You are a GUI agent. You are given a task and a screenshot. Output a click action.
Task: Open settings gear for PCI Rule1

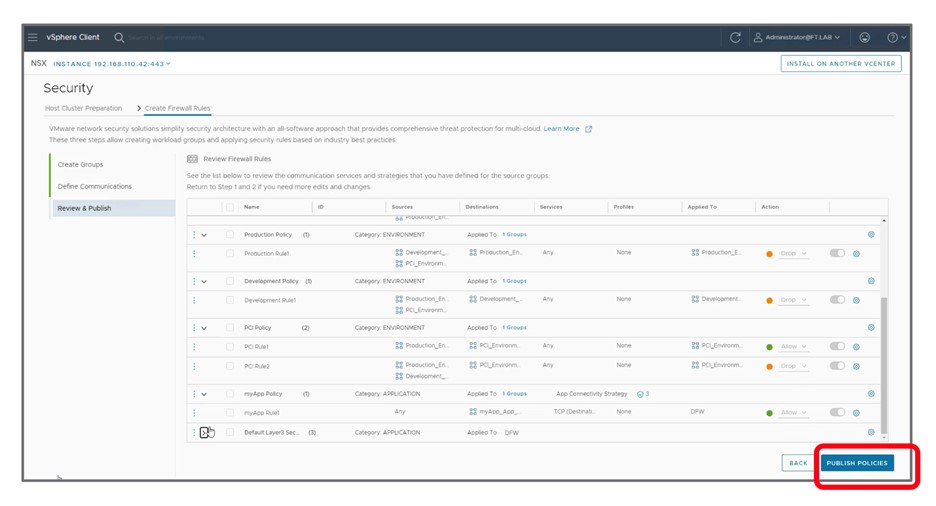(856, 347)
